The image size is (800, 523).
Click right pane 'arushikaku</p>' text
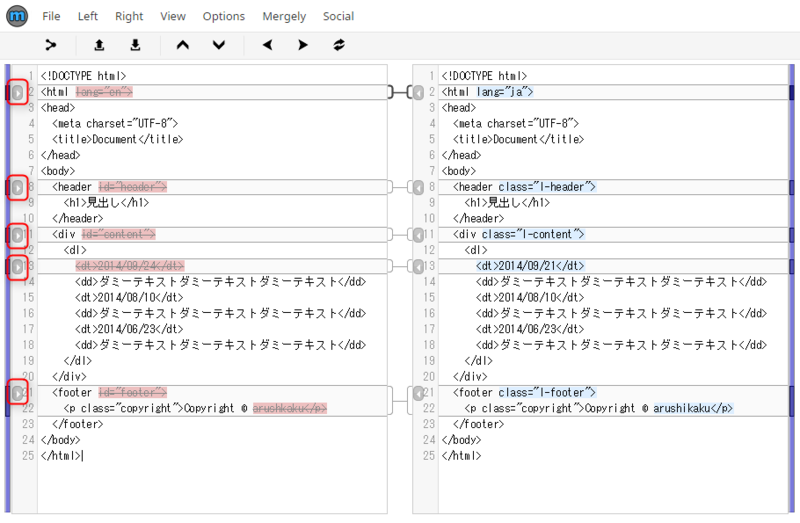coord(693,408)
